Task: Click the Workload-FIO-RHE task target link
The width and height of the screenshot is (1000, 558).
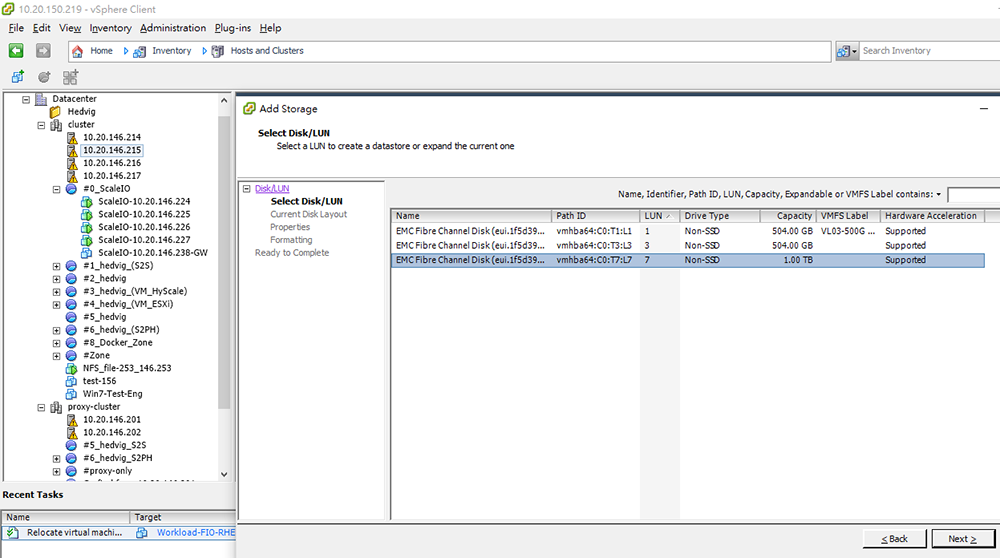Action: coord(196,532)
